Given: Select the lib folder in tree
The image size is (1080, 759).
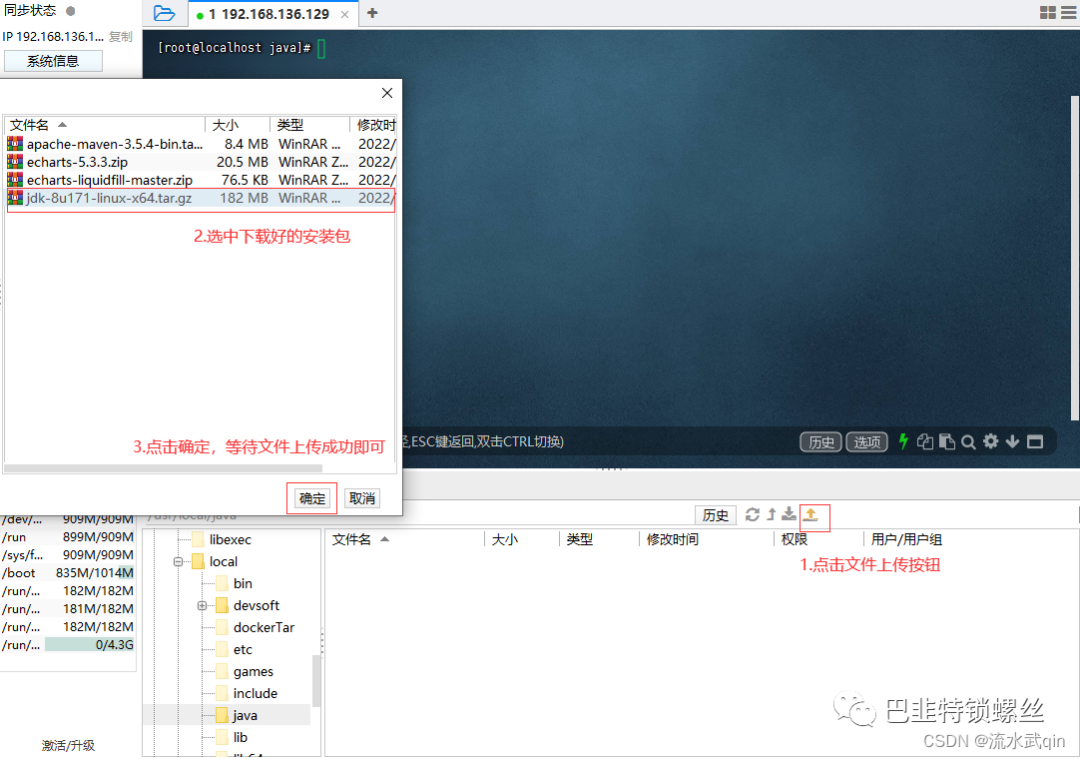Looking at the screenshot, I should tap(240, 738).
